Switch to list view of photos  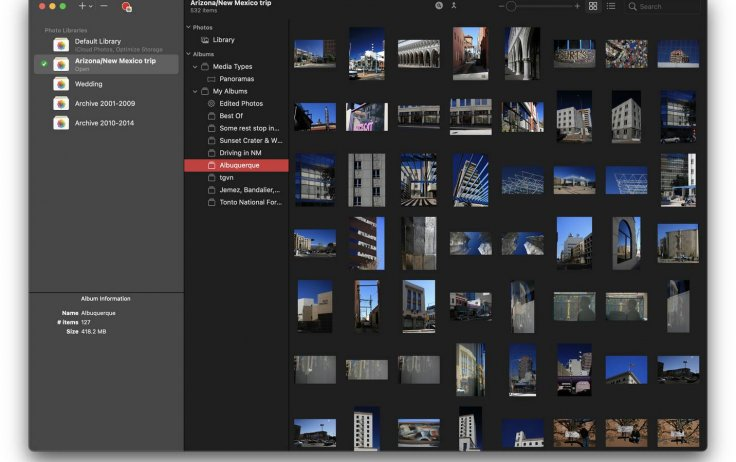[610, 6]
